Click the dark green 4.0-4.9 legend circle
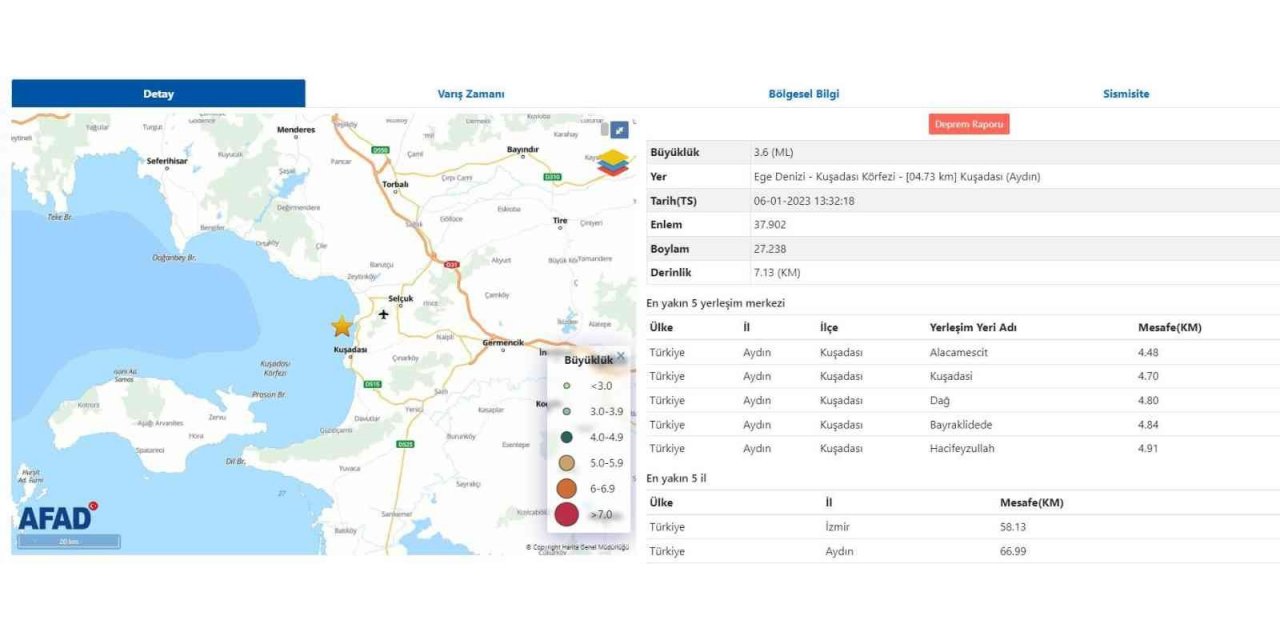 (567, 437)
